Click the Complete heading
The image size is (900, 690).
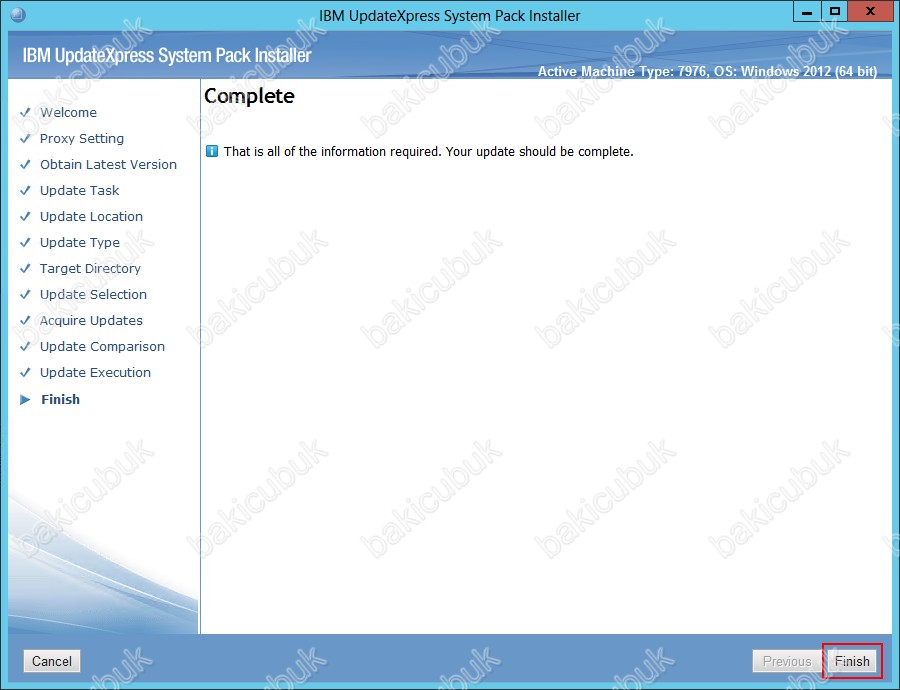pyautogui.click(x=249, y=96)
